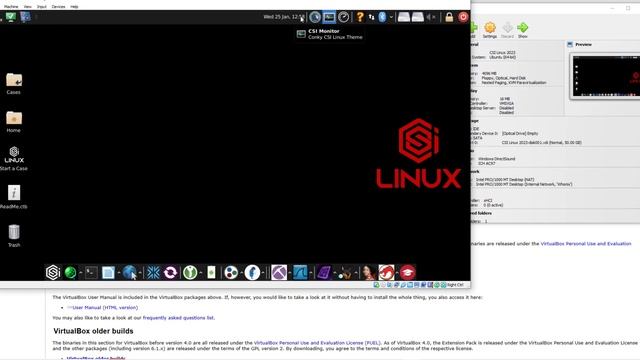
Task: Click the blue feather circle dock icon
Action: [x=252, y=272]
